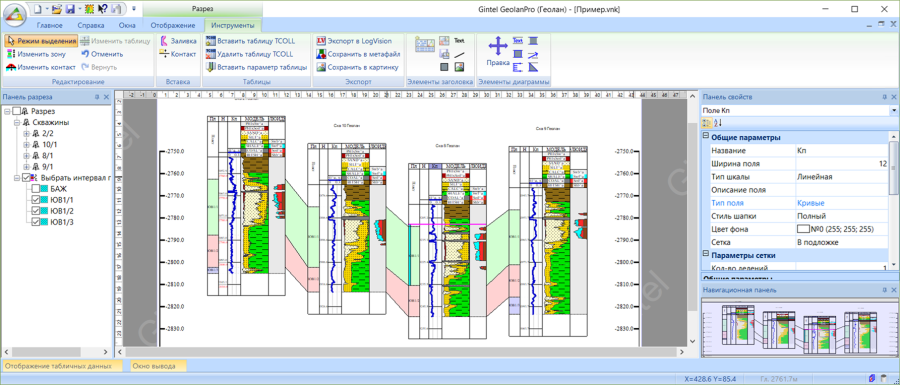This screenshot has height=385, width=900.
Task: Open the Поле Кп properties dropdown
Action: [x=894, y=110]
